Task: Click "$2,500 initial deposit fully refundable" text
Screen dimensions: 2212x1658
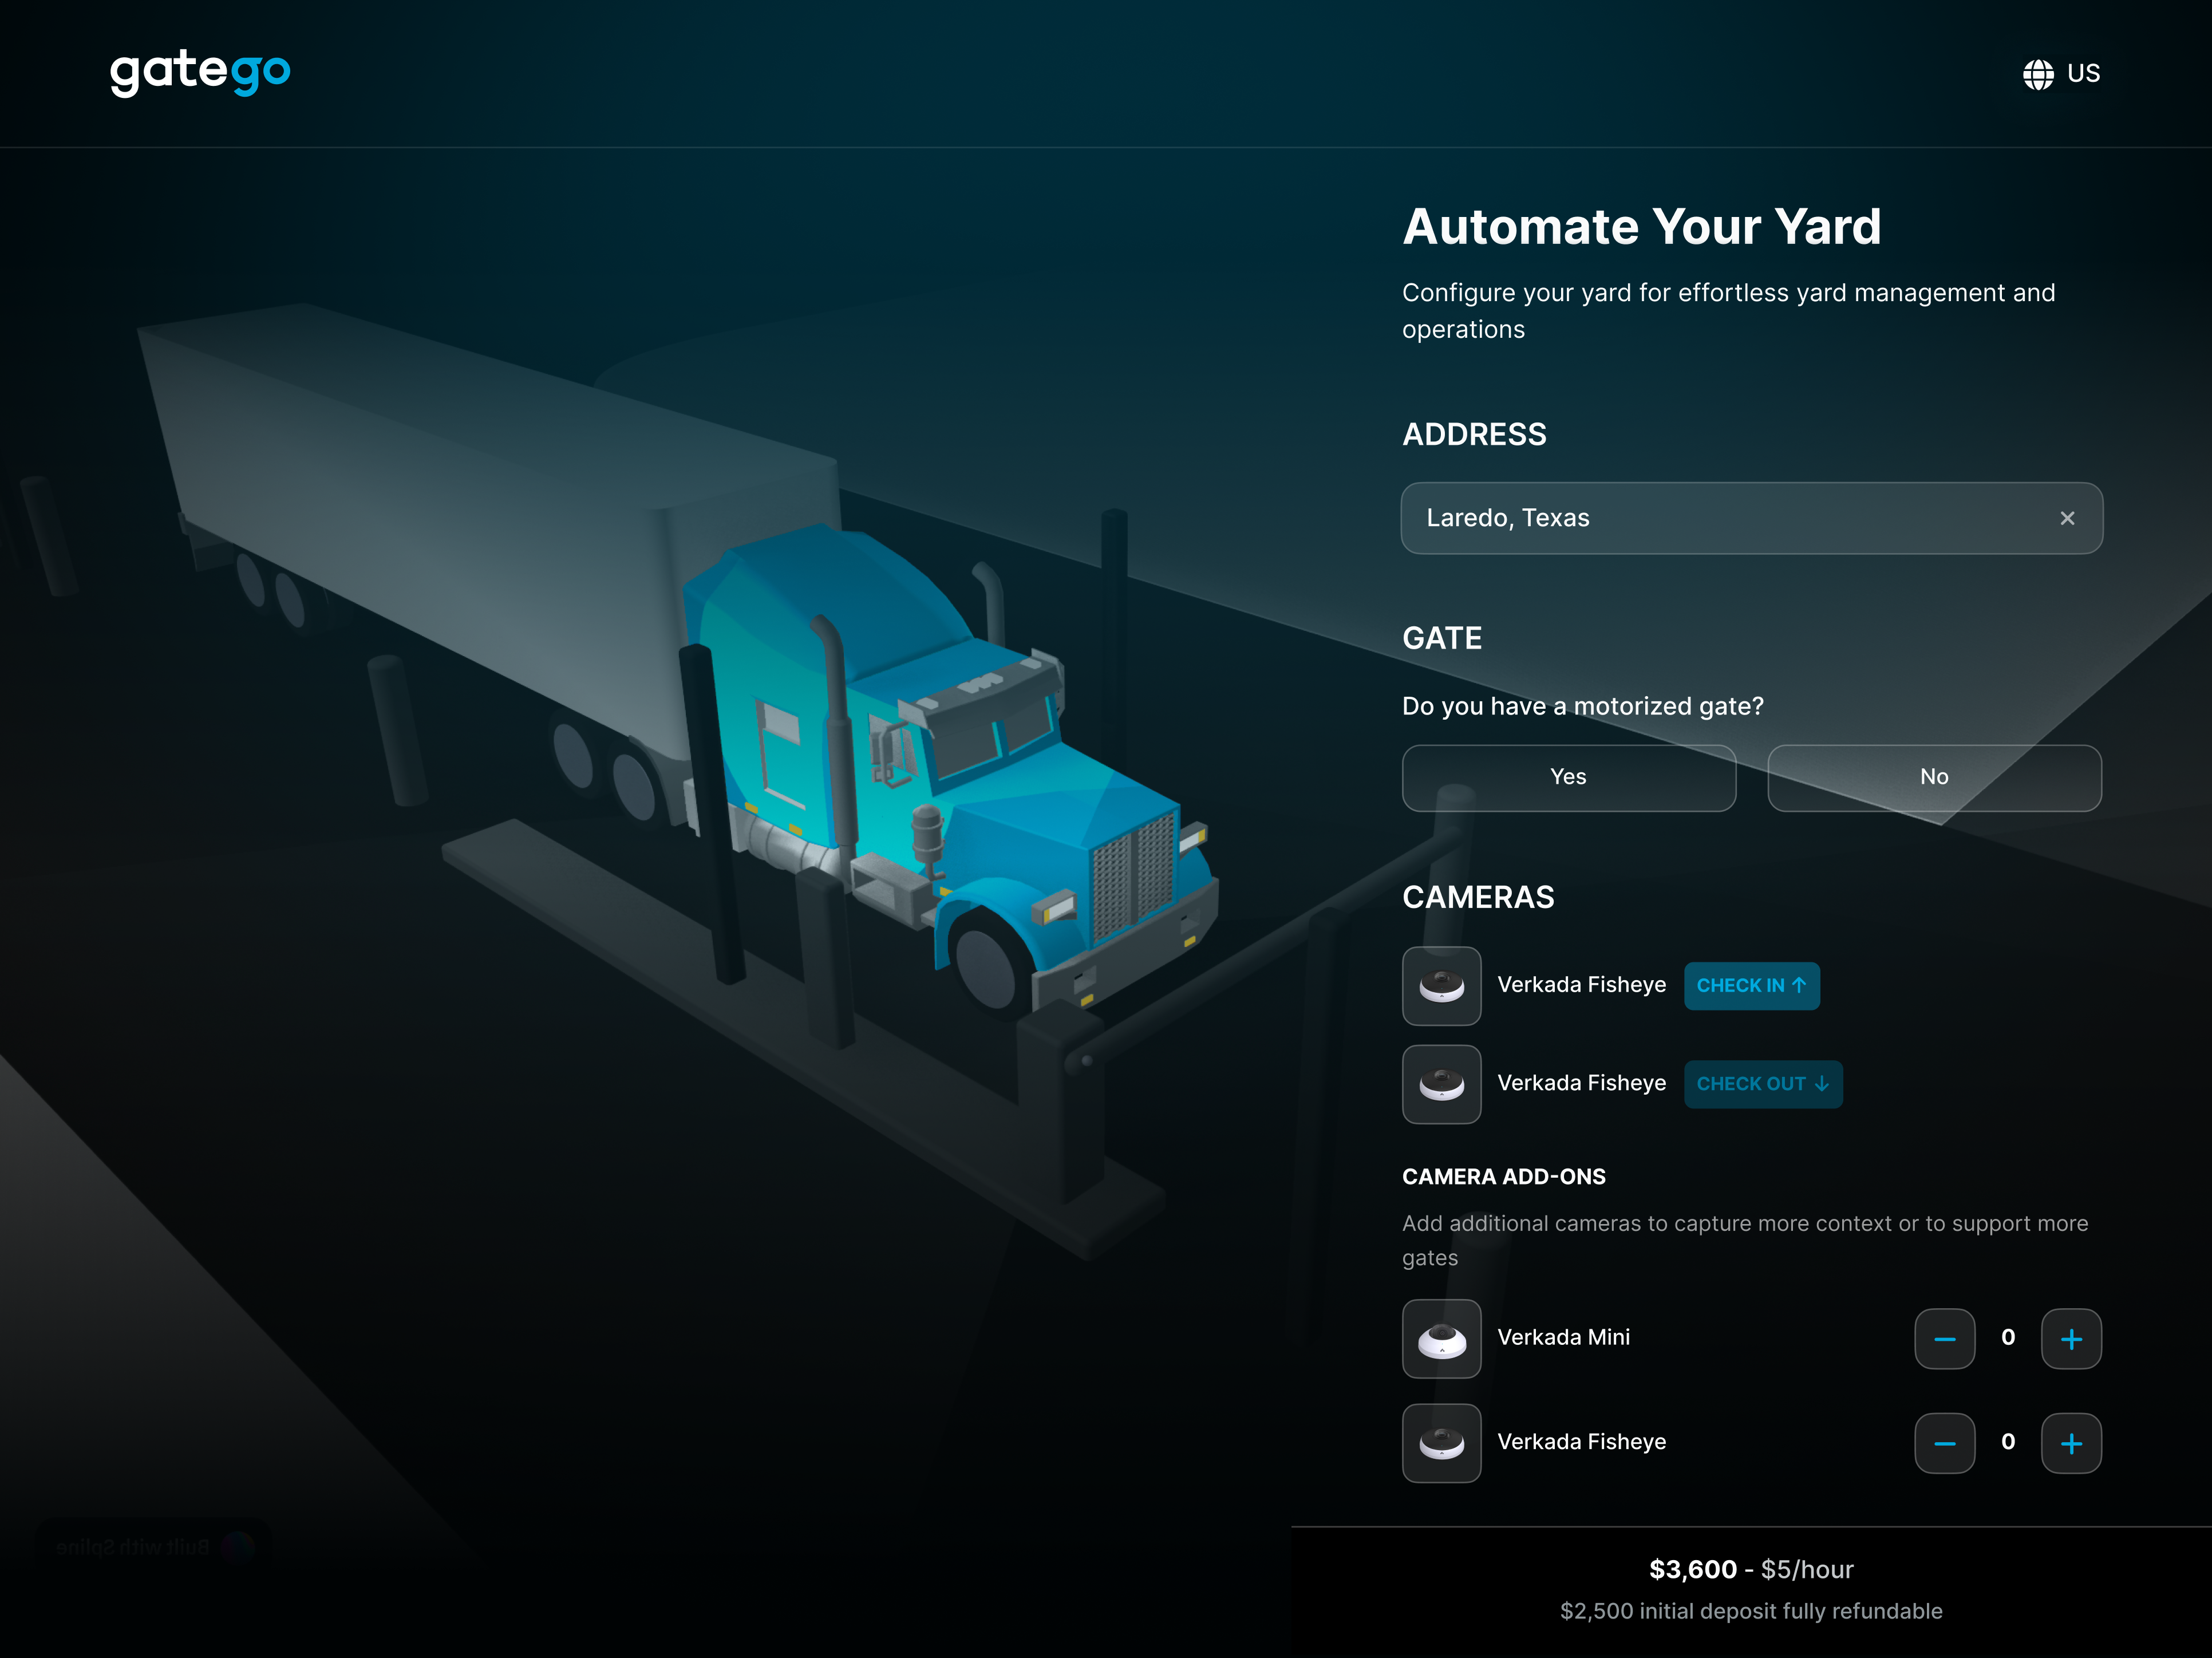Action: click(1751, 1611)
